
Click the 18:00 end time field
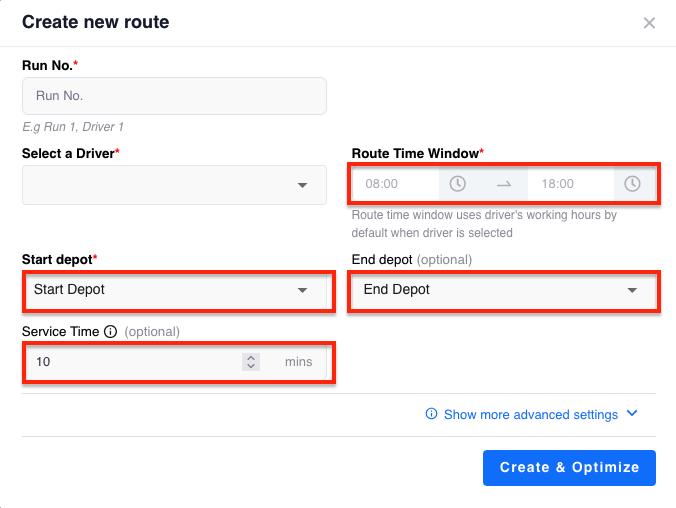571,184
